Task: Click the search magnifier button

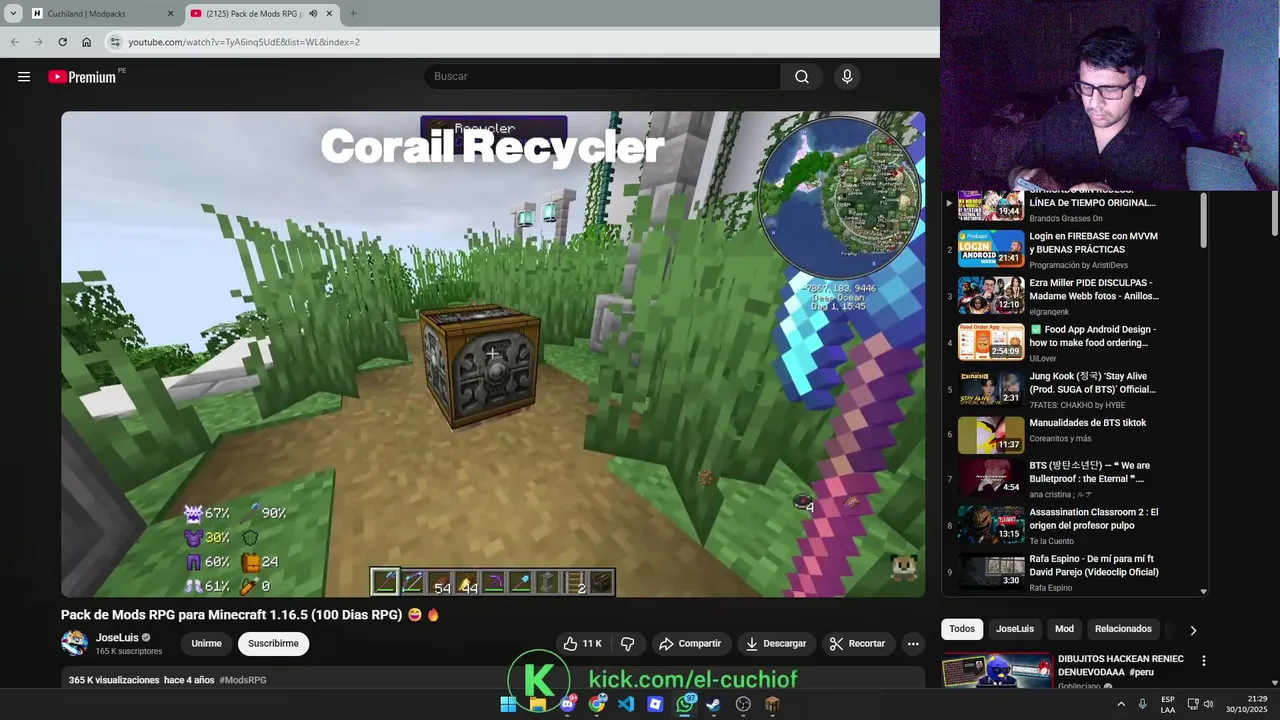Action: (x=802, y=77)
